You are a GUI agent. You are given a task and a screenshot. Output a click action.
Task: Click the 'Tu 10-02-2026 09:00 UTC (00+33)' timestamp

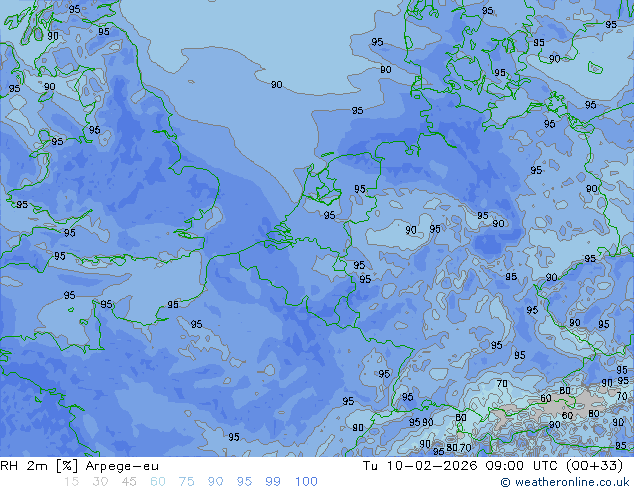[493, 466]
